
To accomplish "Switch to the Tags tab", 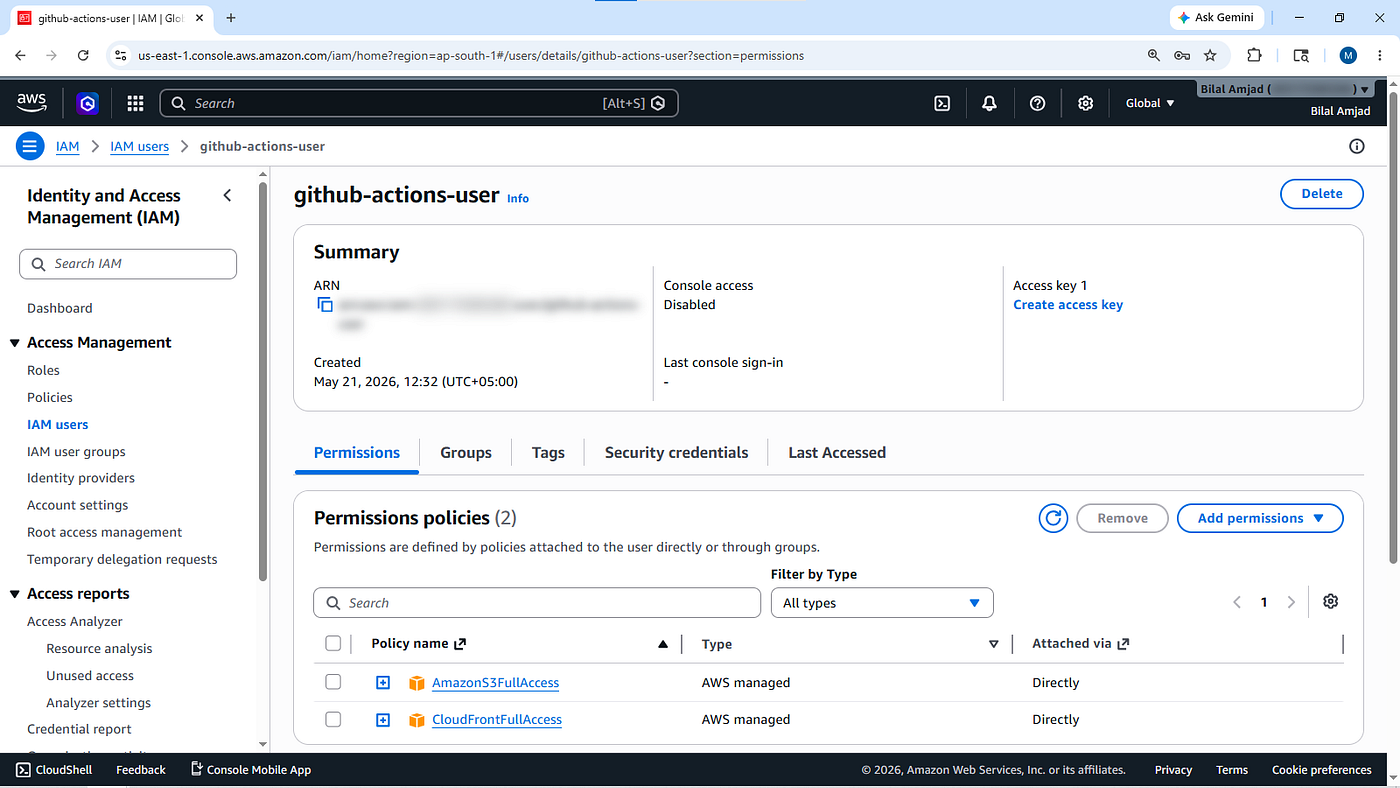I will (548, 453).
